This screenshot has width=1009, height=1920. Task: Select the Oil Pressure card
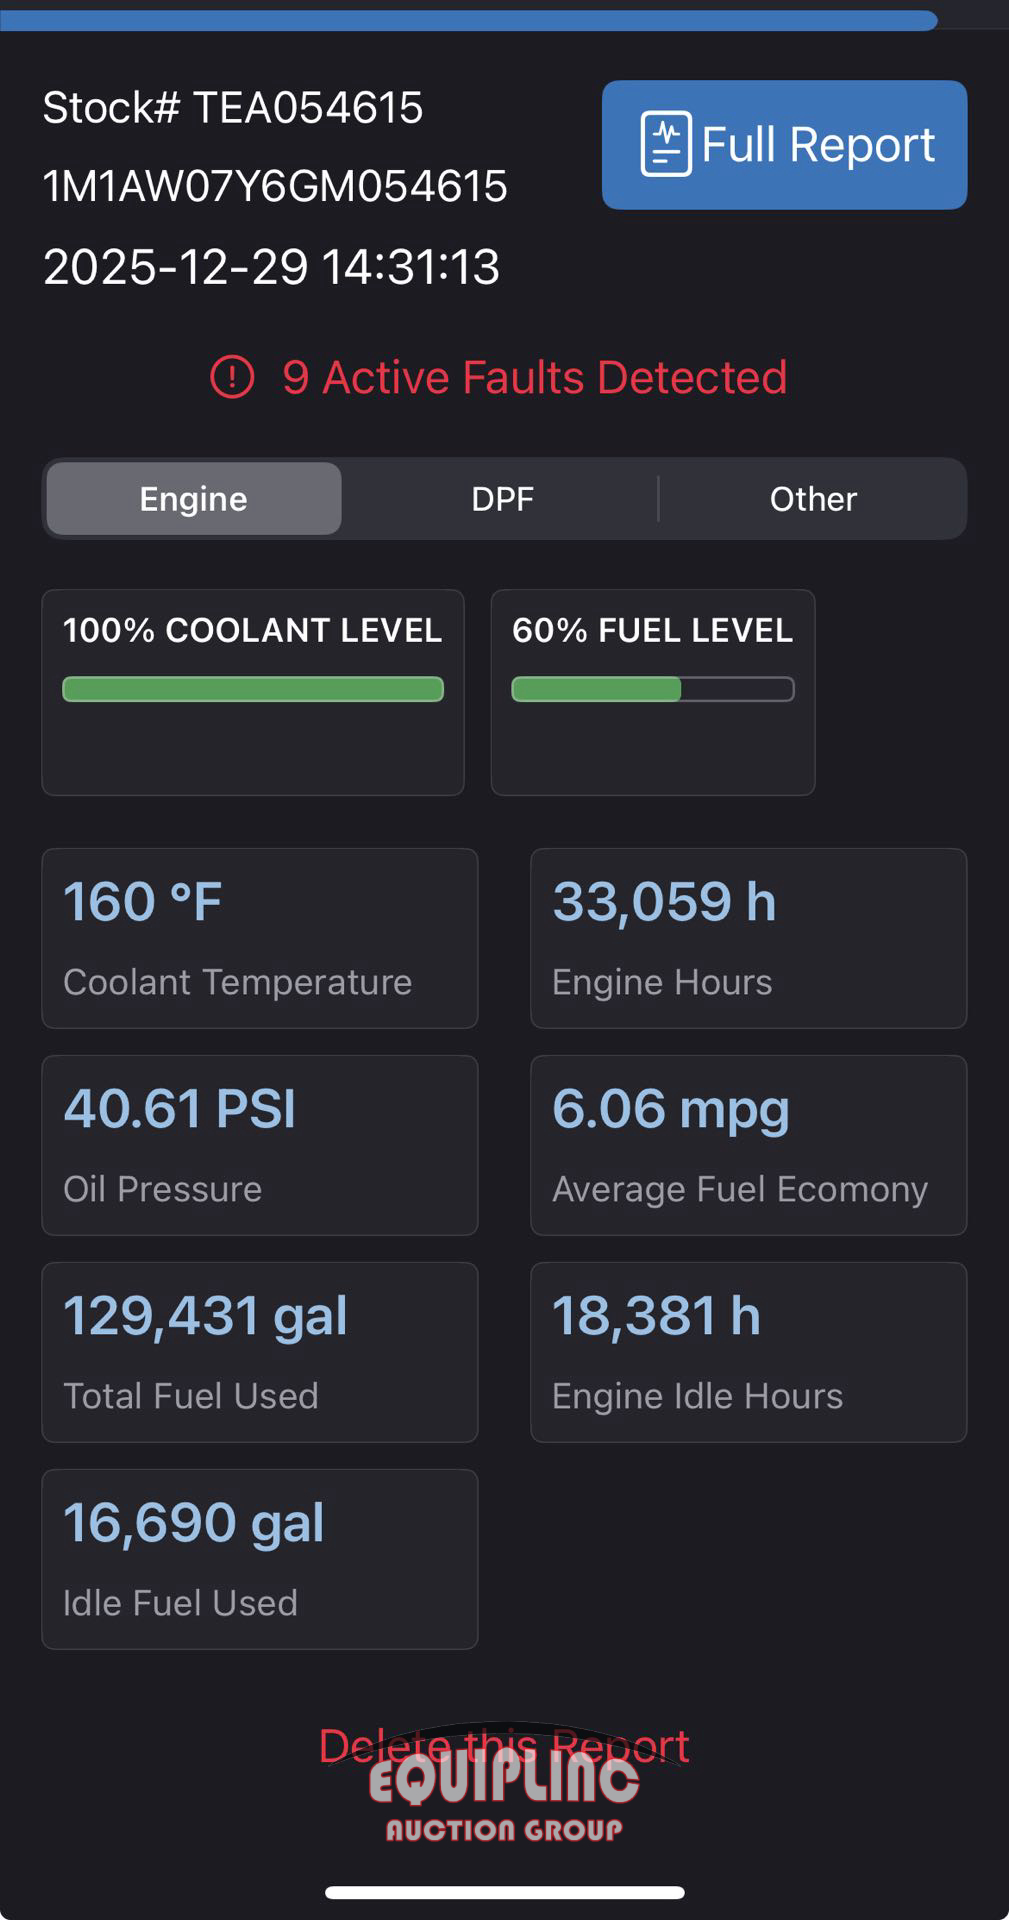(260, 1145)
